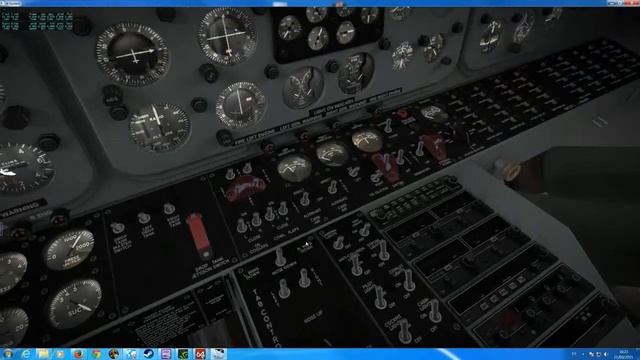Toggle the Right Drop Tank switch
The image size is (640, 360).
pyautogui.click(x=169, y=209)
